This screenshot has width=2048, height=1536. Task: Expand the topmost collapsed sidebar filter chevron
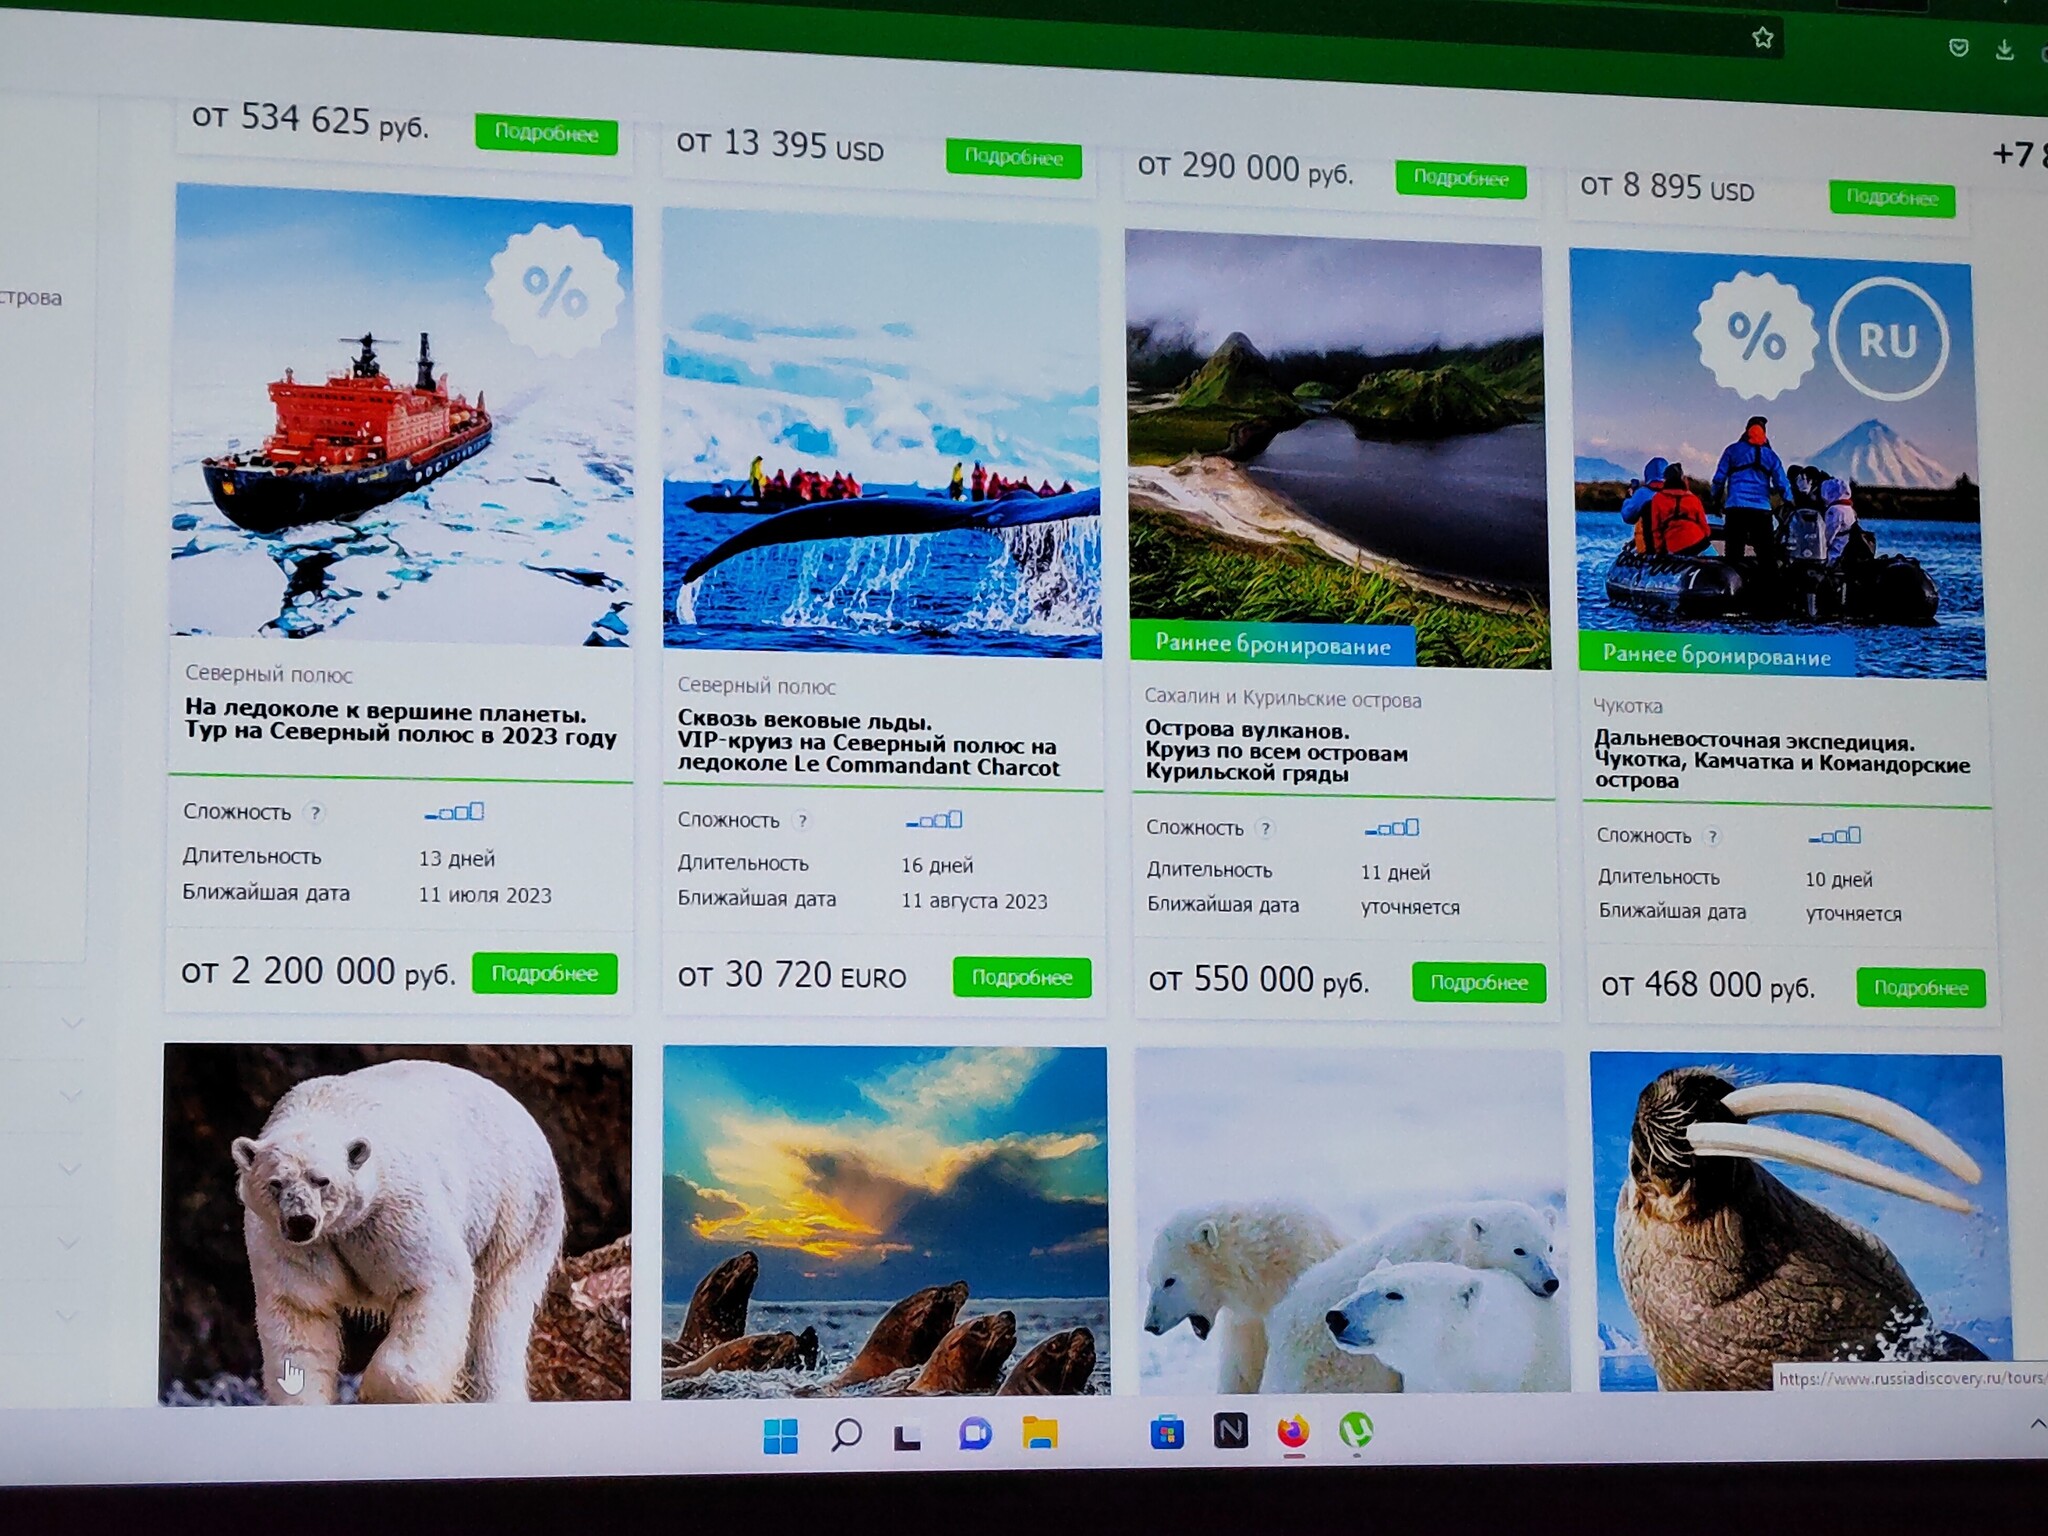coord(71,1023)
